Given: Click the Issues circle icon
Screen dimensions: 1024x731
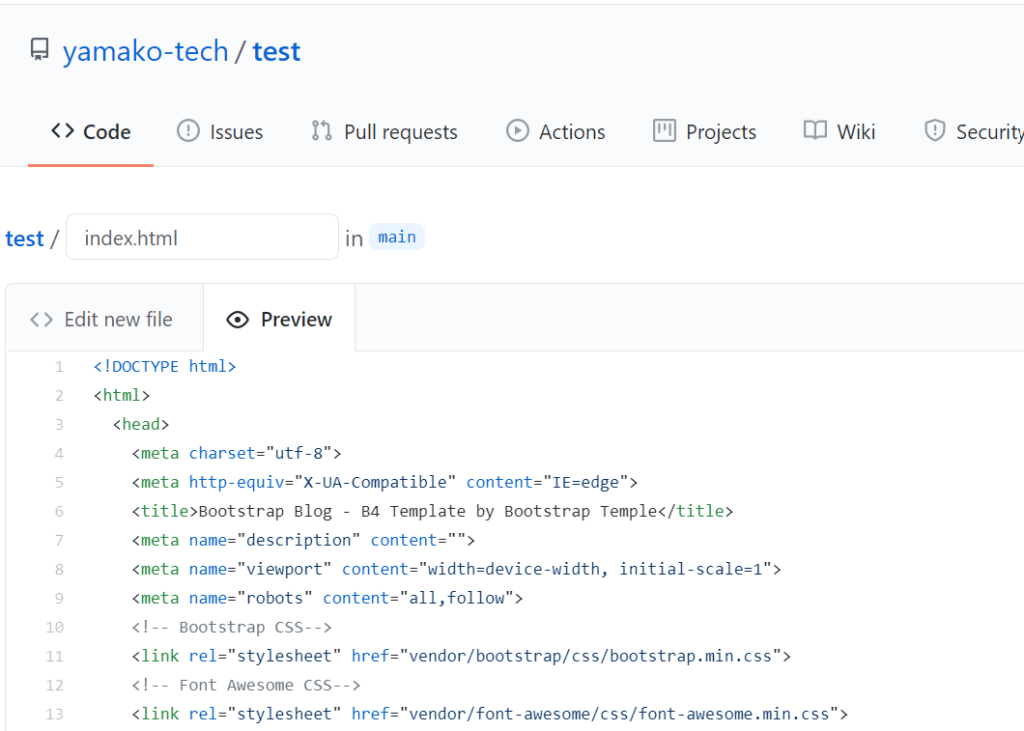Looking at the screenshot, I should [188, 131].
